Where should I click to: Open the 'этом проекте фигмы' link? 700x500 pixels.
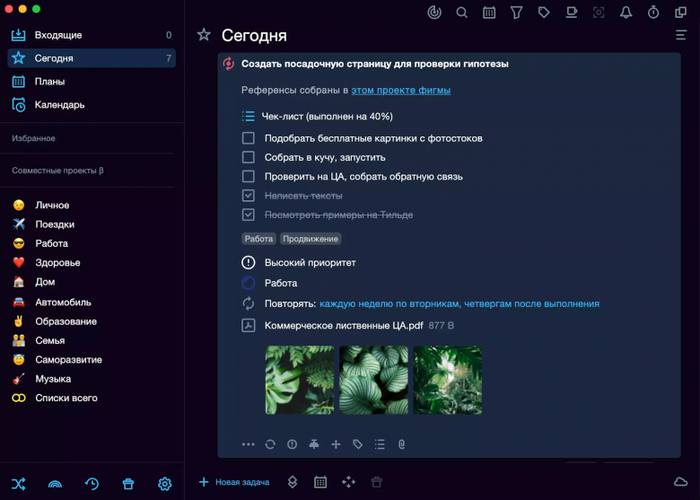400,90
